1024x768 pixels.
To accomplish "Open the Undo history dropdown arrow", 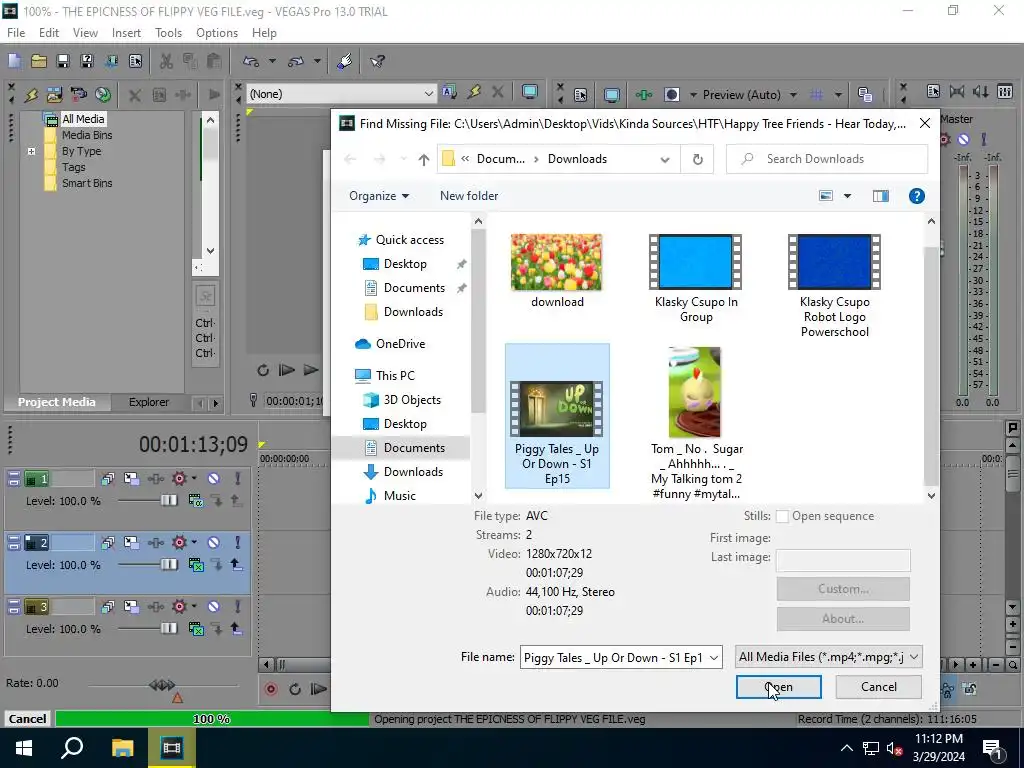I will tap(272, 61).
